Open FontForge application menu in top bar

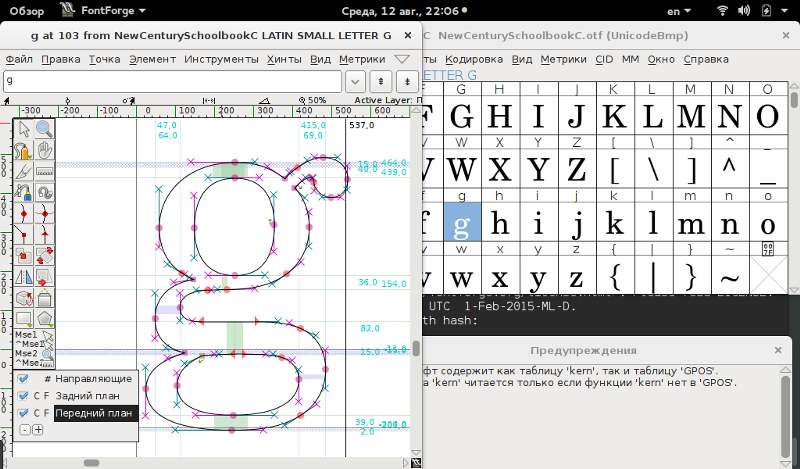[103, 10]
